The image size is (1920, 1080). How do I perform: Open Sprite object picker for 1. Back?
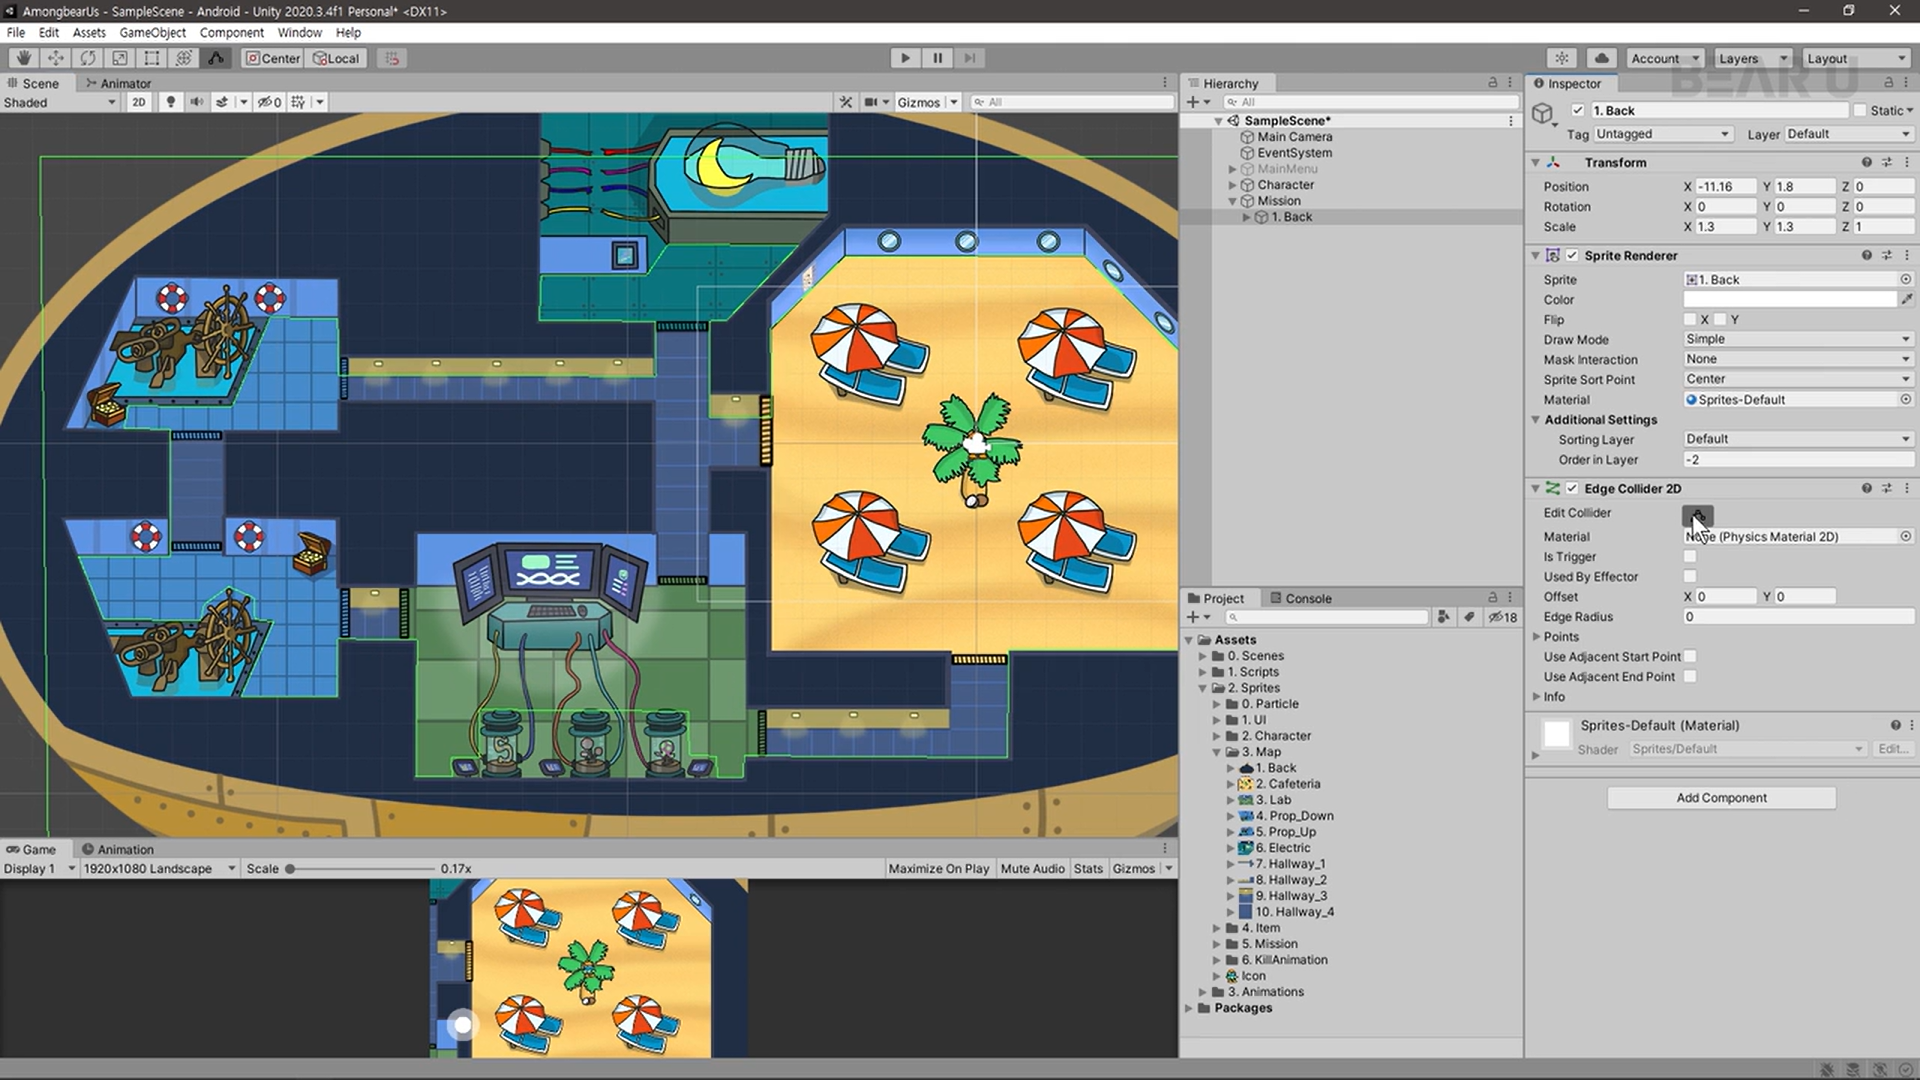(x=1906, y=280)
